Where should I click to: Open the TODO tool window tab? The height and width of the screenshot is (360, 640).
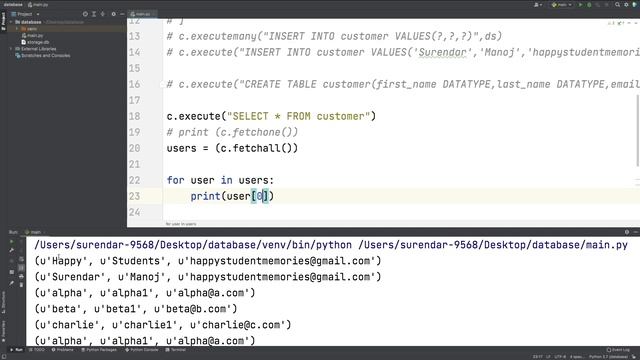point(37,350)
